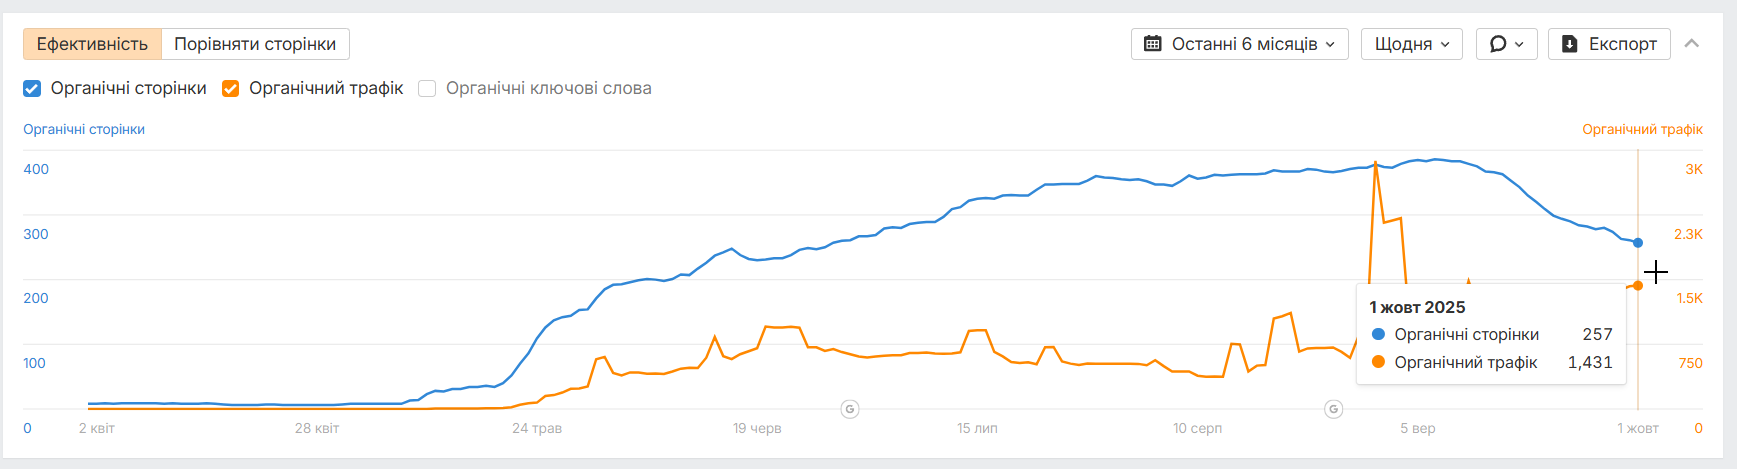Image resolution: width=1737 pixels, height=469 pixels.
Task: Click the 1 жовт date label on axis
Action: click(1638, 428)
